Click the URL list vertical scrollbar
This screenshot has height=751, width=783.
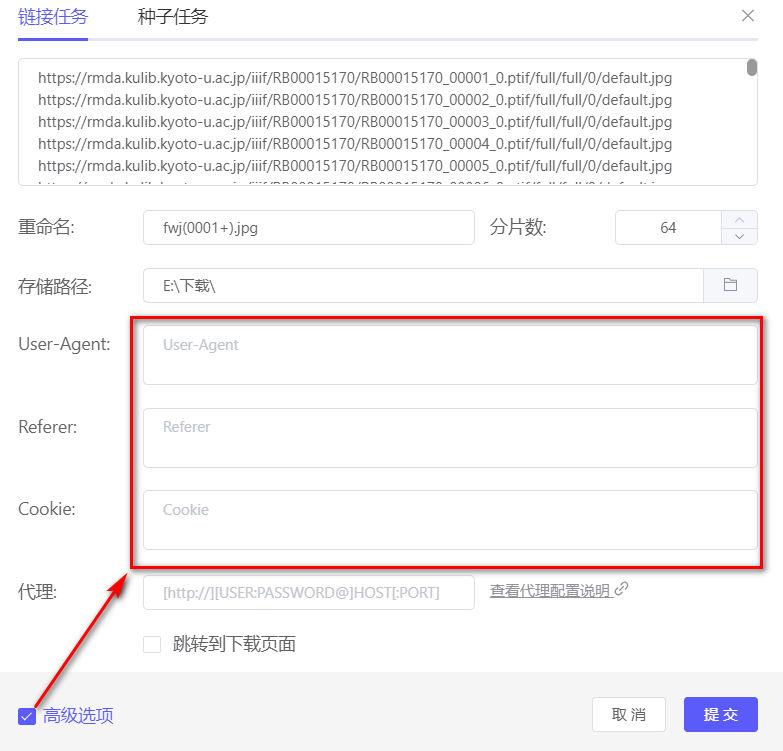click(751, 68)
